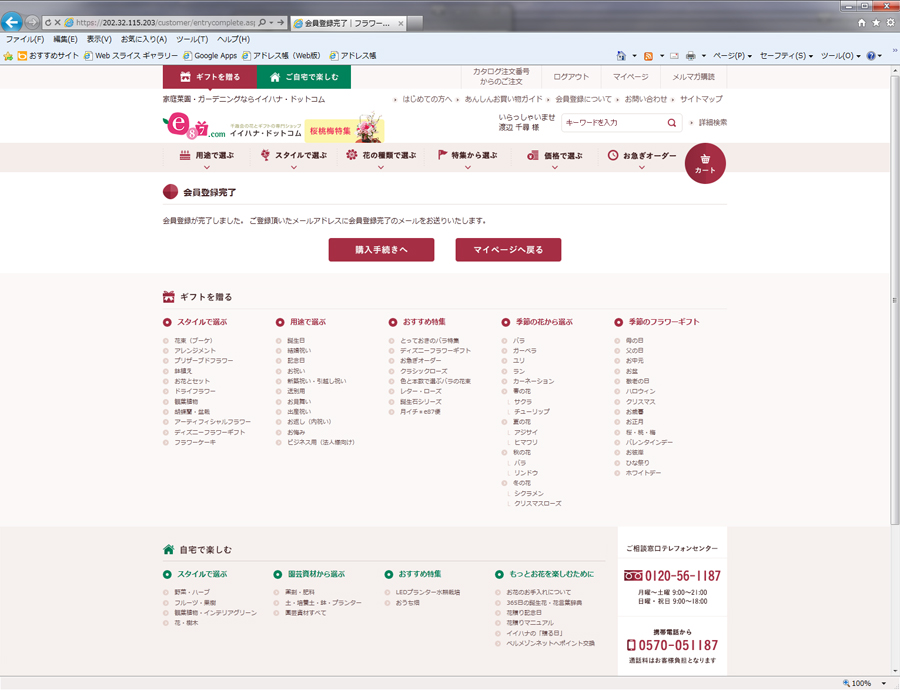
Task: Click the 購入手続きへ button
Action: pyautogui.click(x=381, y=250)
